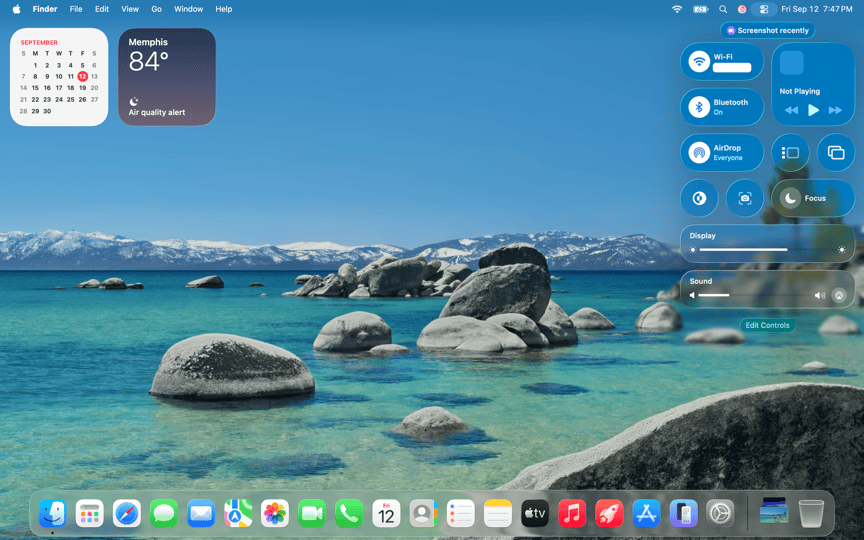Toggle the Appearance control beside screen capture

click(x=699, y=198)
